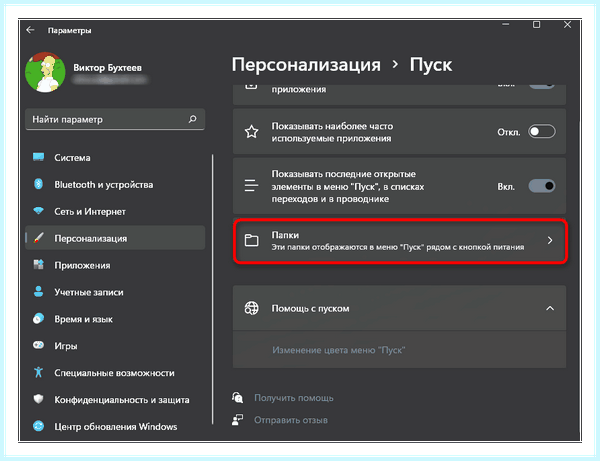Click the Получить помощь headset icon
The height and width of the screenshot is (461, 600).
pos(237,397)
